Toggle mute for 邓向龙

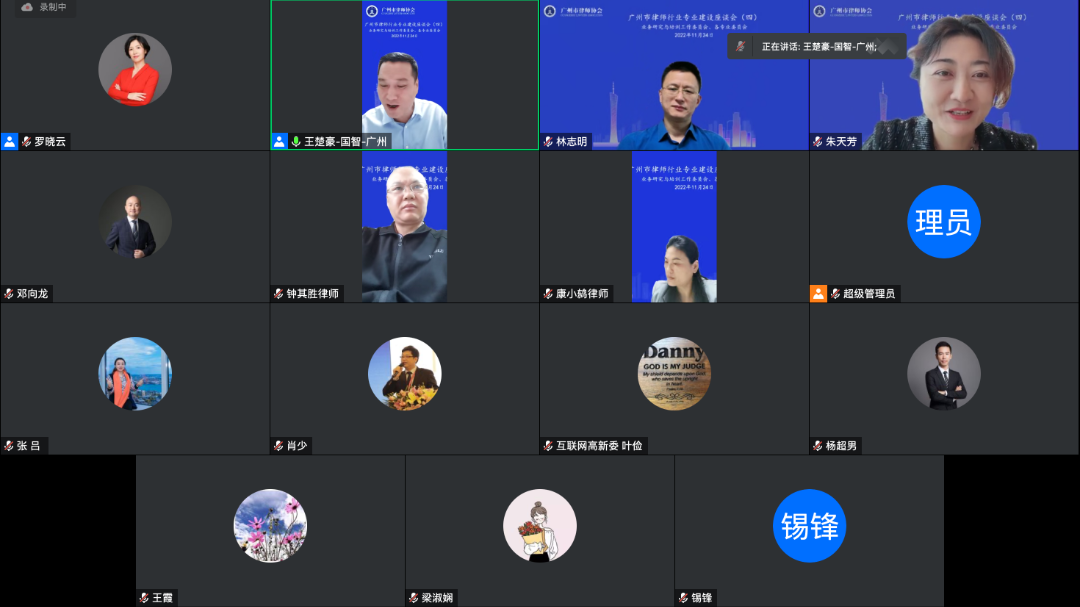9,294
